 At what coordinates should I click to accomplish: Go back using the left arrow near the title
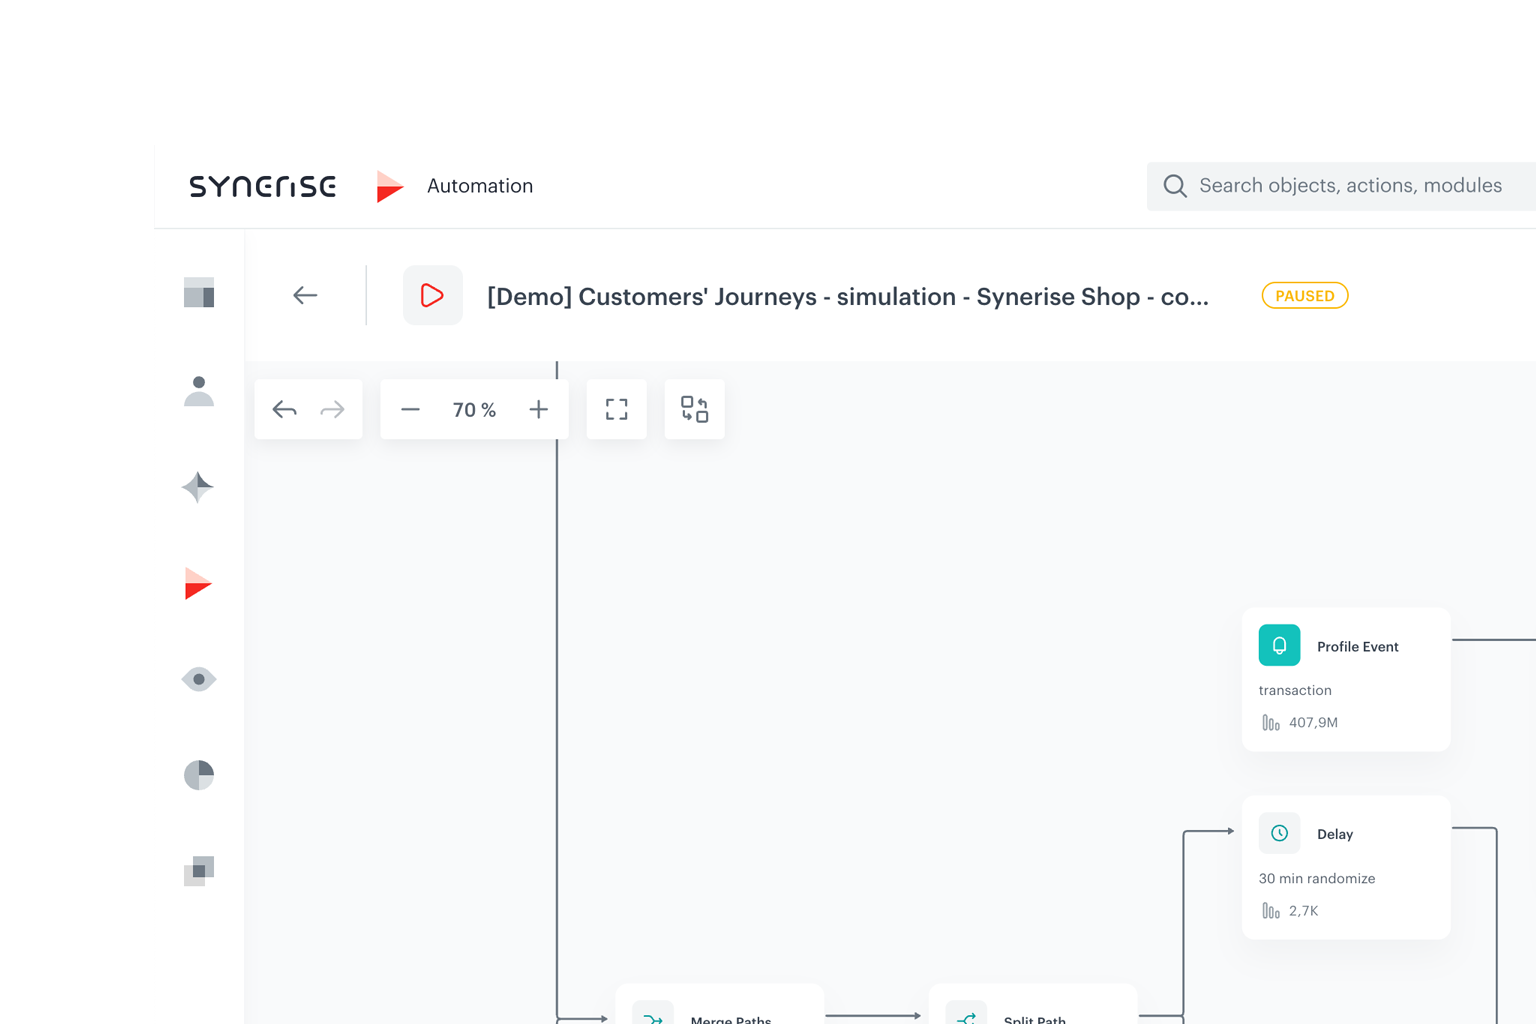[305, 295]
